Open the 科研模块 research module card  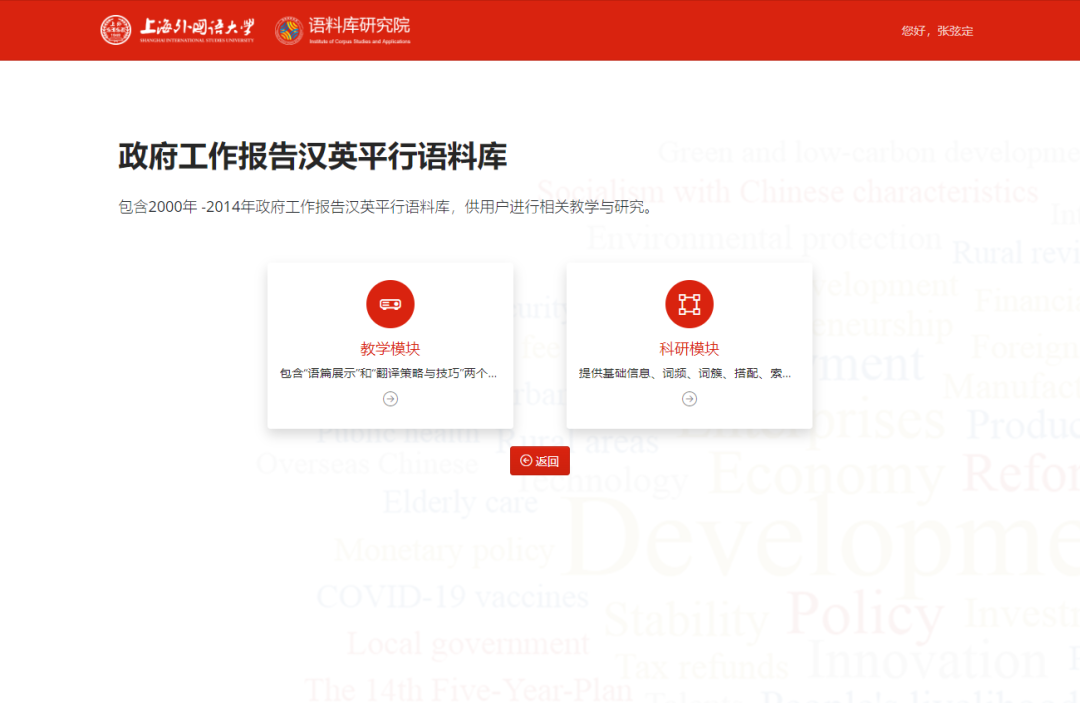click(x=689, y=345)
